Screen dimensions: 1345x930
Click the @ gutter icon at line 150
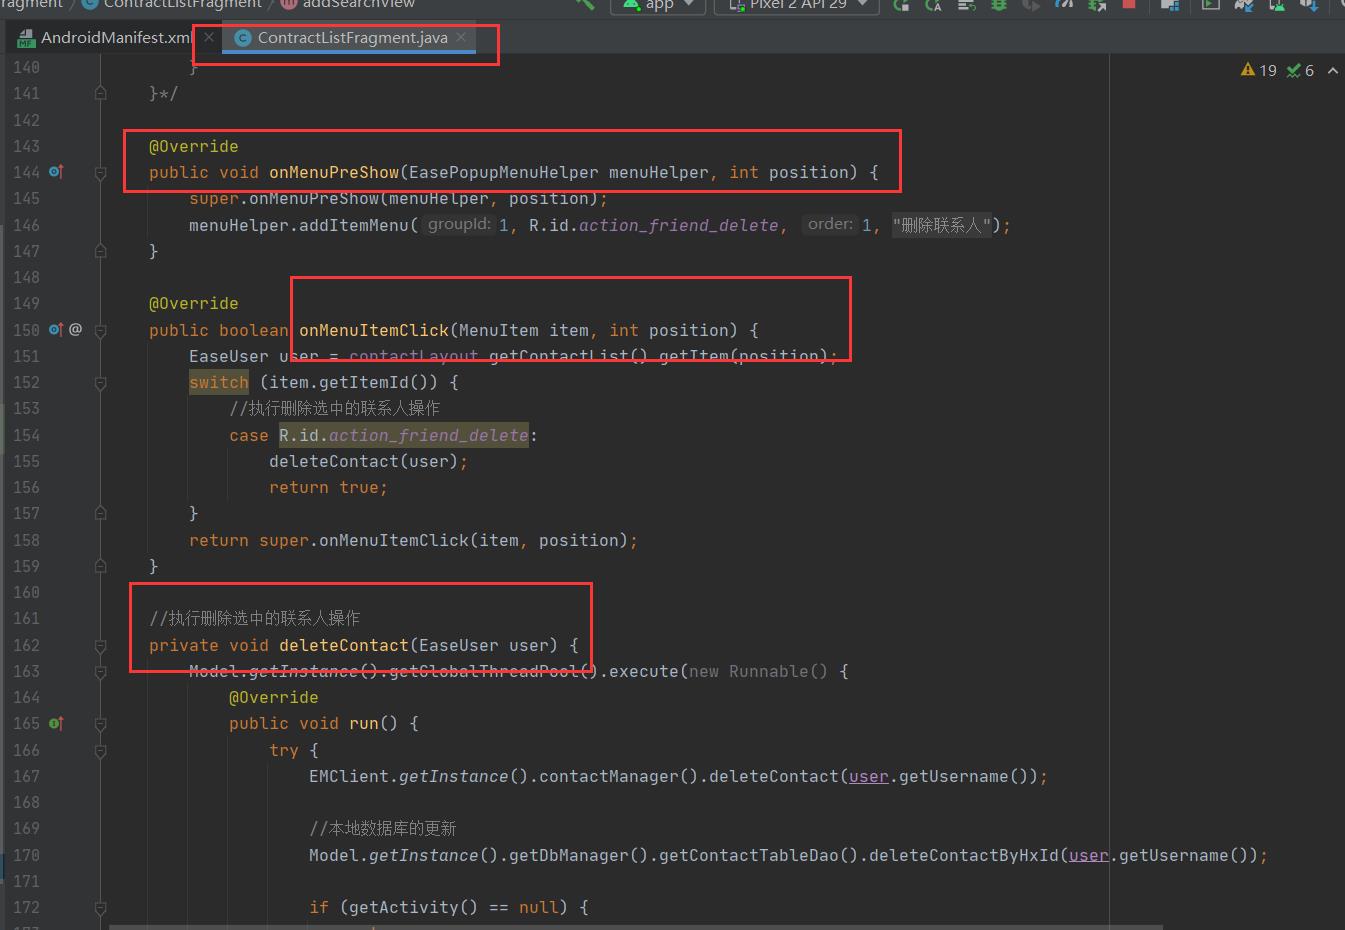pyautogui.click(x=75, y=329)
